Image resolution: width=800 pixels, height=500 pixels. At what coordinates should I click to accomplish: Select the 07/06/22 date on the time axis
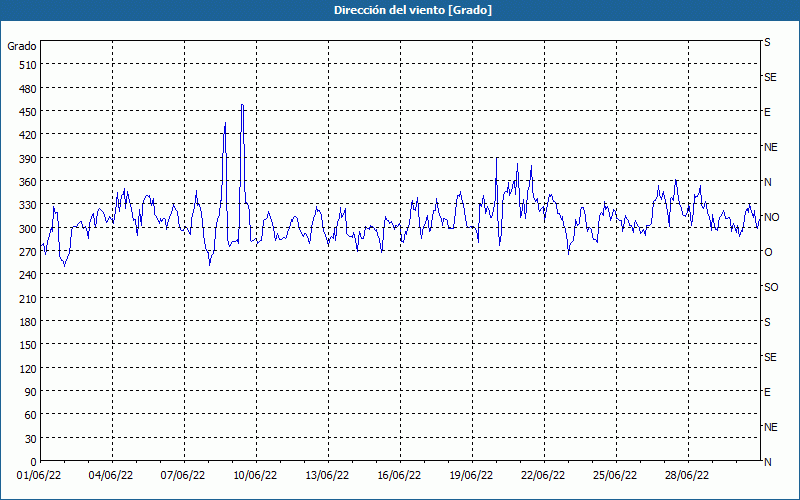point(183,476)
